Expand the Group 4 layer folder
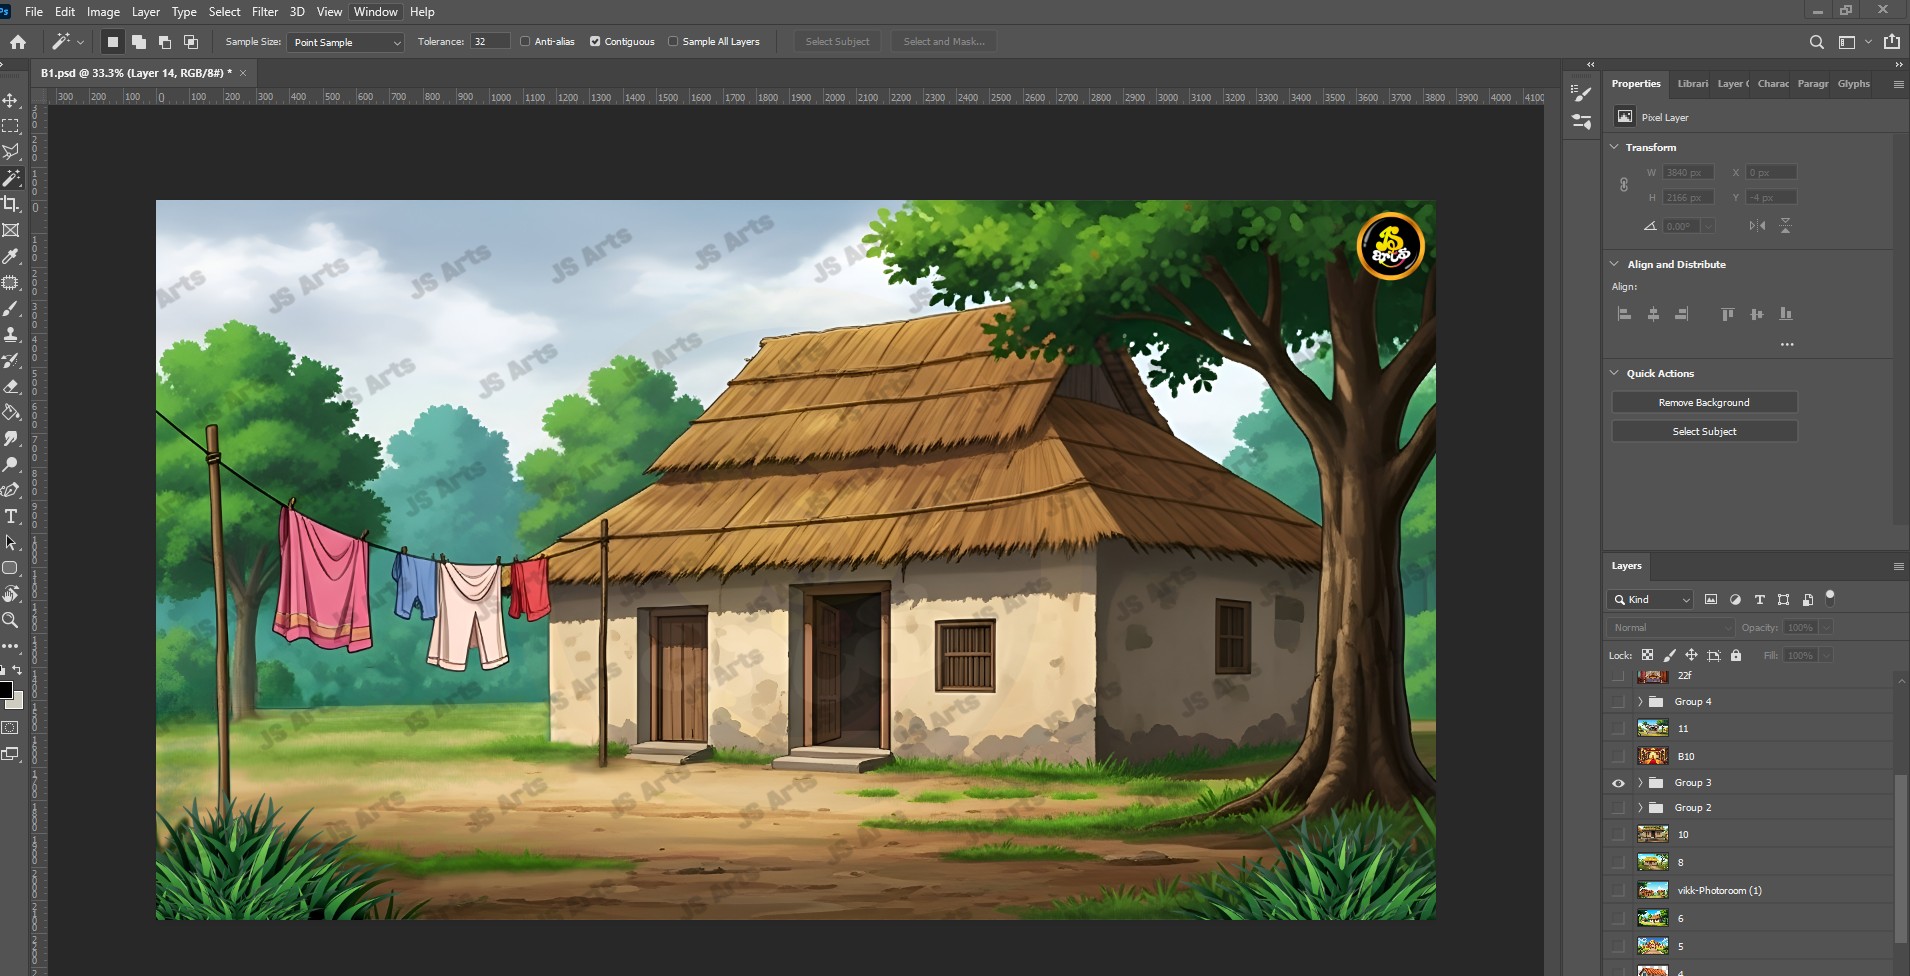The width and height of the screenshot is (1910, 976). tap(1640, 702)
